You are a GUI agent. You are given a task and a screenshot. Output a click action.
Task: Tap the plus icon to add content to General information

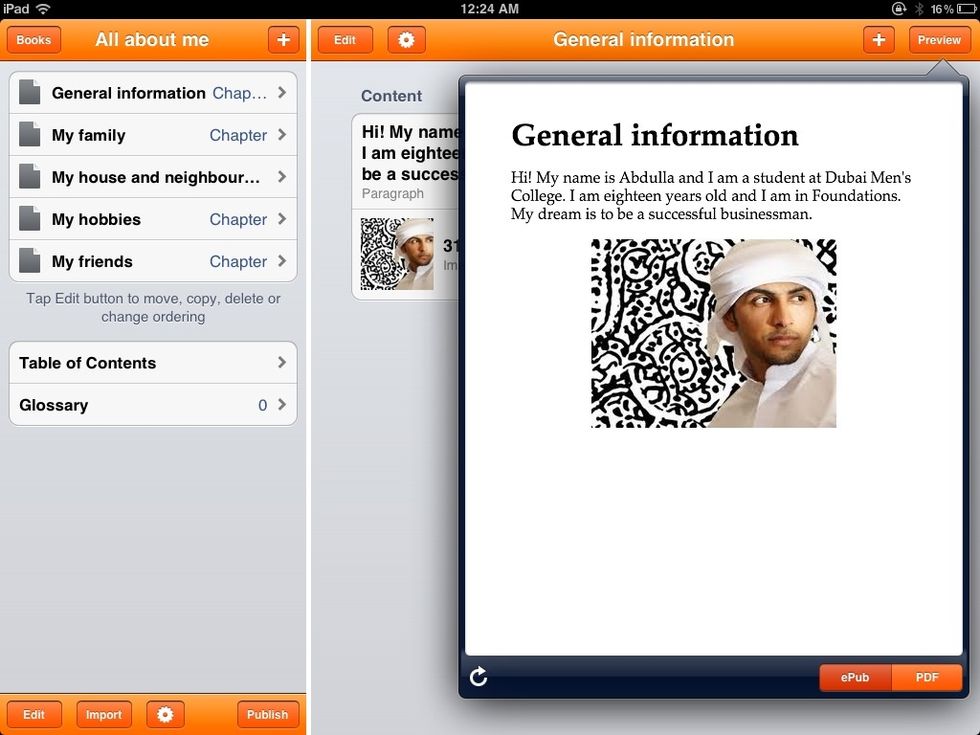pyautogui.click(x=879, y=40)
